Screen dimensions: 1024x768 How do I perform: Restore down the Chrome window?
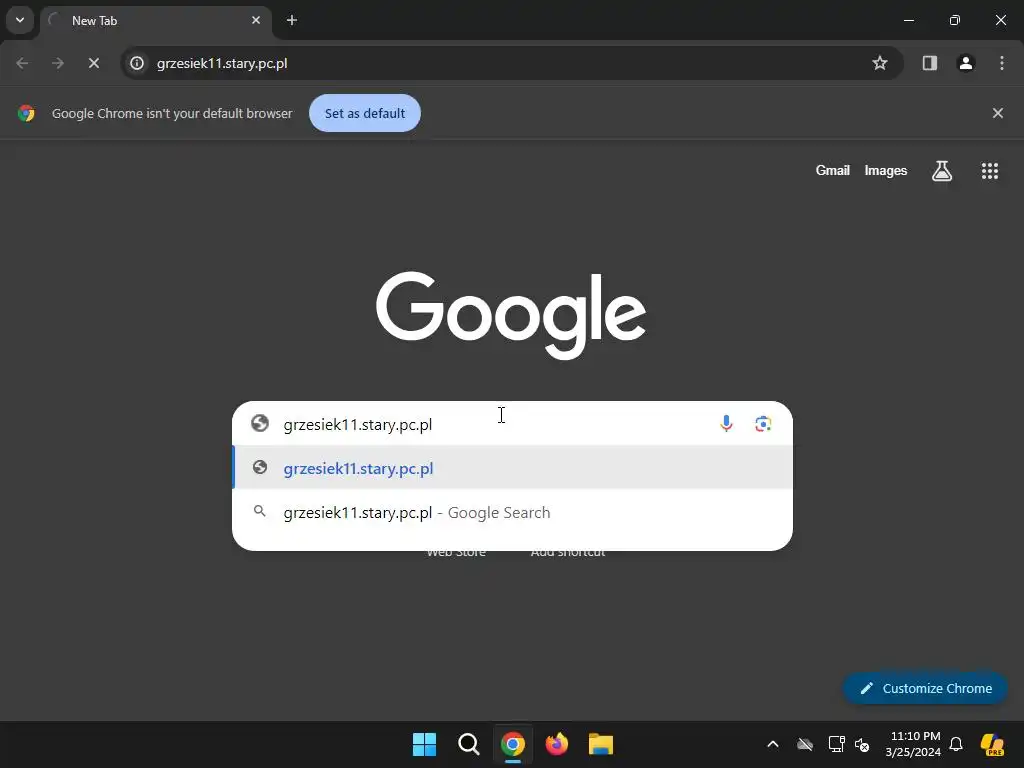955,20
